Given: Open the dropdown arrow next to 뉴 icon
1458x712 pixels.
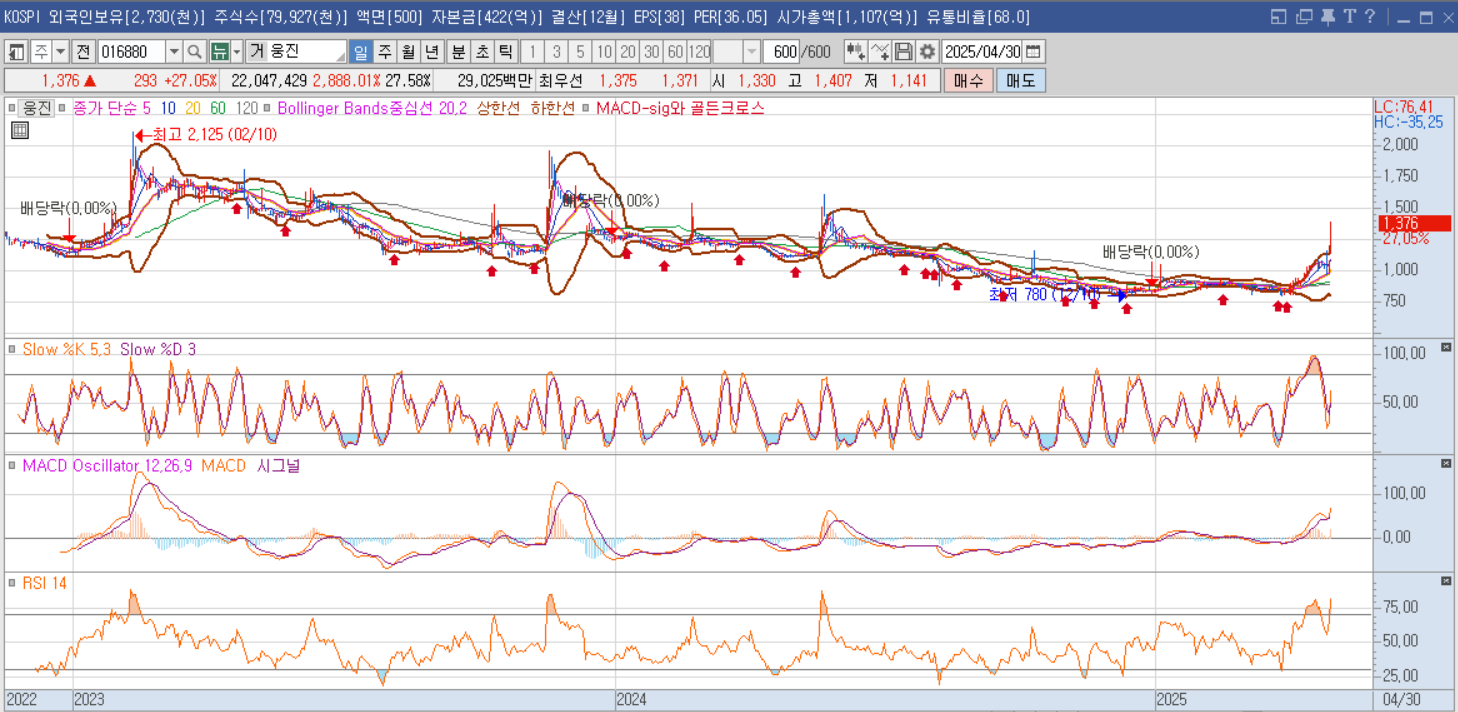Looking at the screenshot, I should 237,52.
